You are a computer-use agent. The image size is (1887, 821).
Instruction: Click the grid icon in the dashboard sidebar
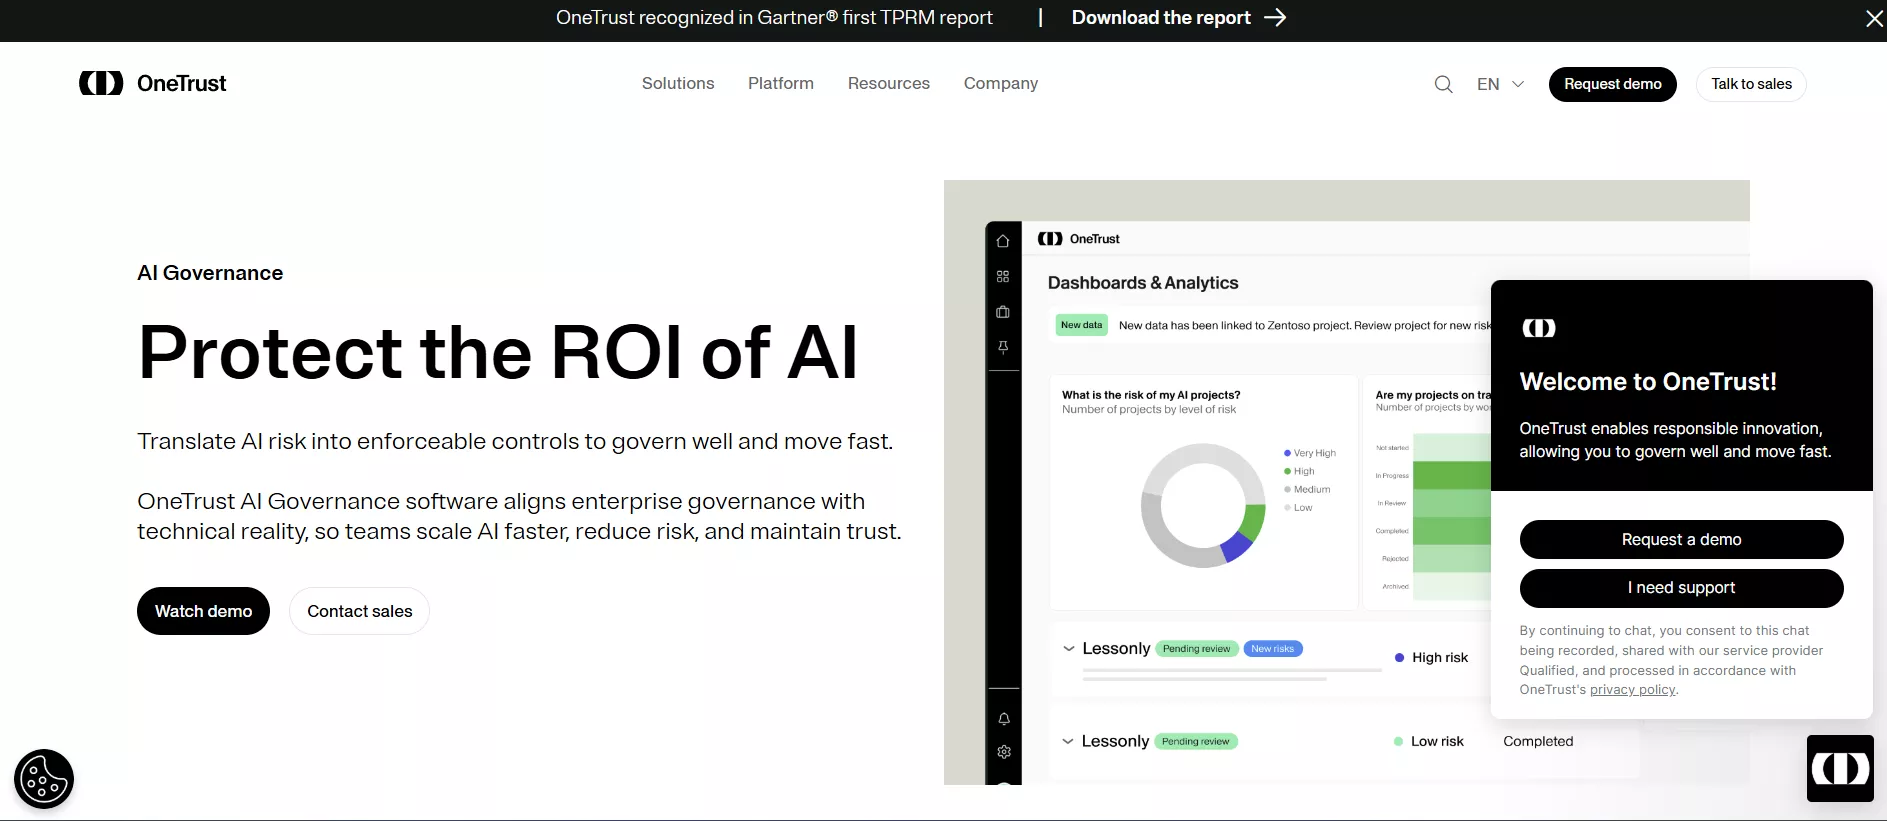point(1003,276)
